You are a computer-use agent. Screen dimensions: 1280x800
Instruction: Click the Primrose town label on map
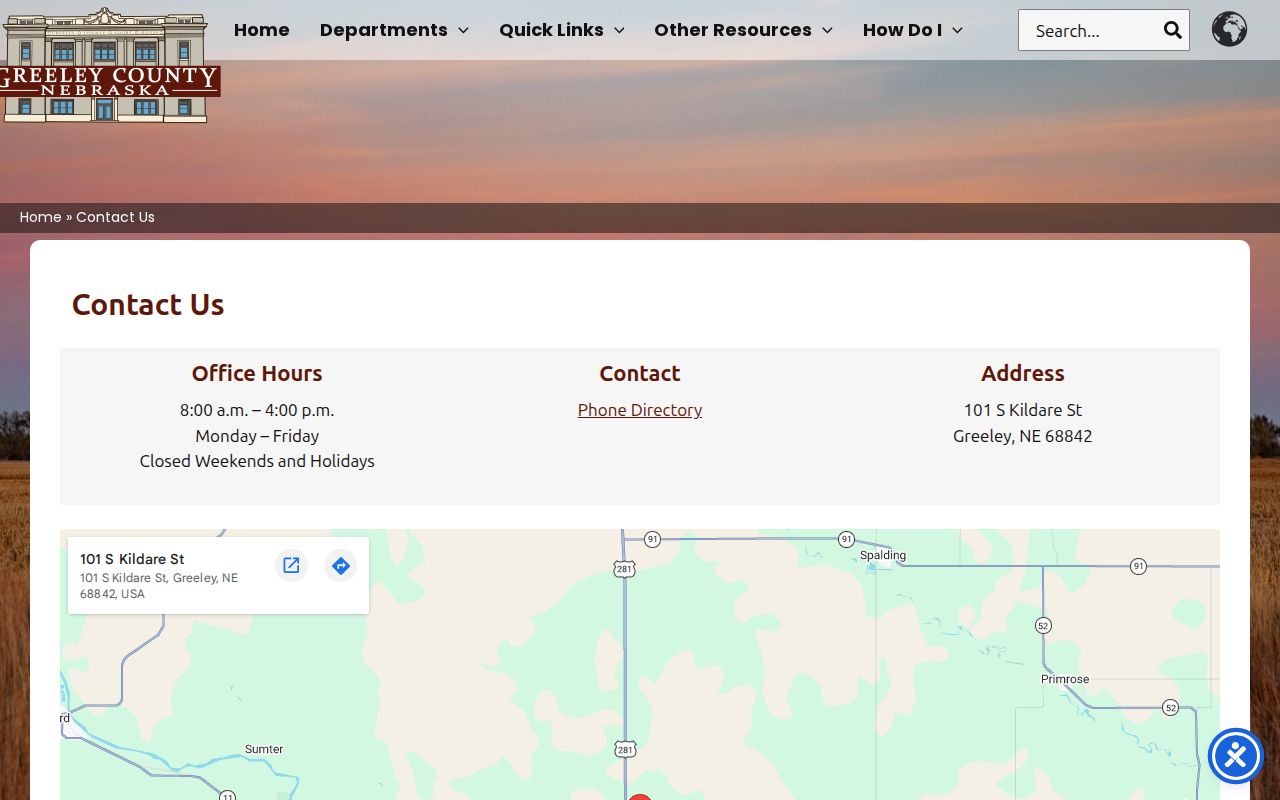(x=1065, y=679)
